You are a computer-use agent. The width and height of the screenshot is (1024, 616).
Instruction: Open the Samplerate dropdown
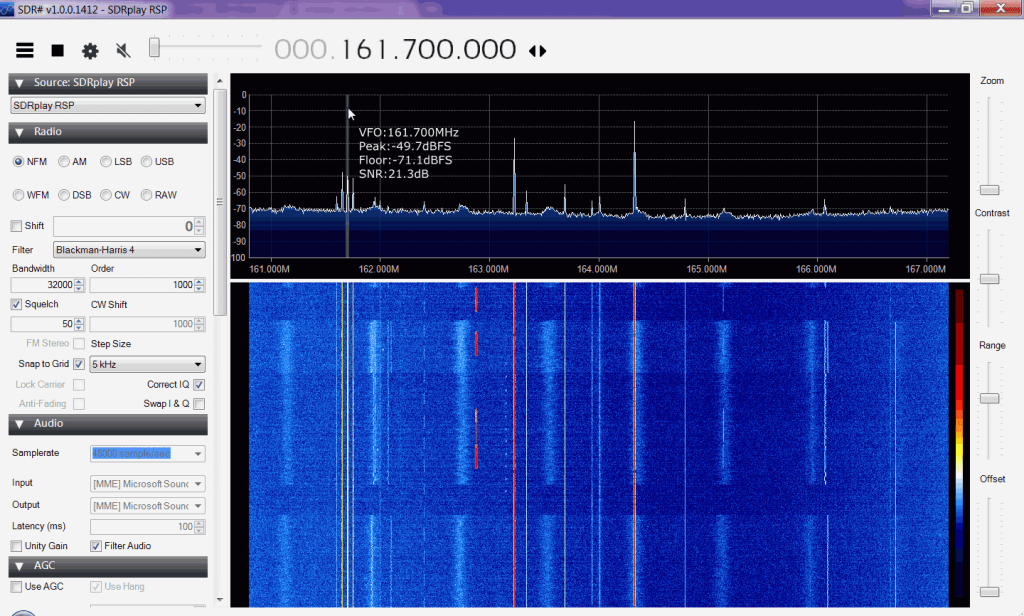tap(146, 453)
